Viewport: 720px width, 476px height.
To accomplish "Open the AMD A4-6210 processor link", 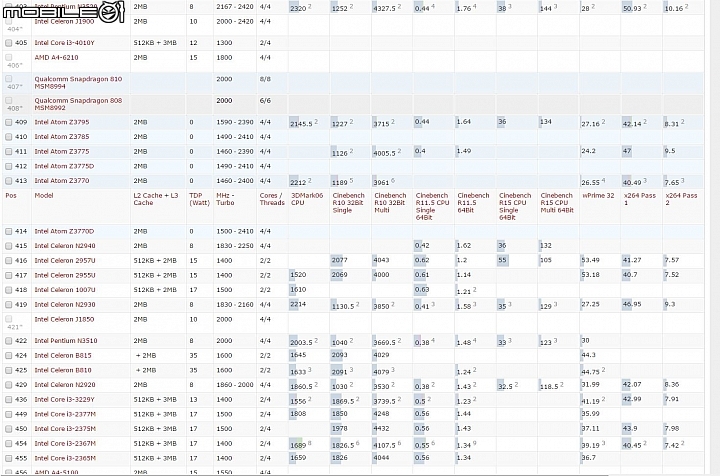I will (x=56, y=57).
